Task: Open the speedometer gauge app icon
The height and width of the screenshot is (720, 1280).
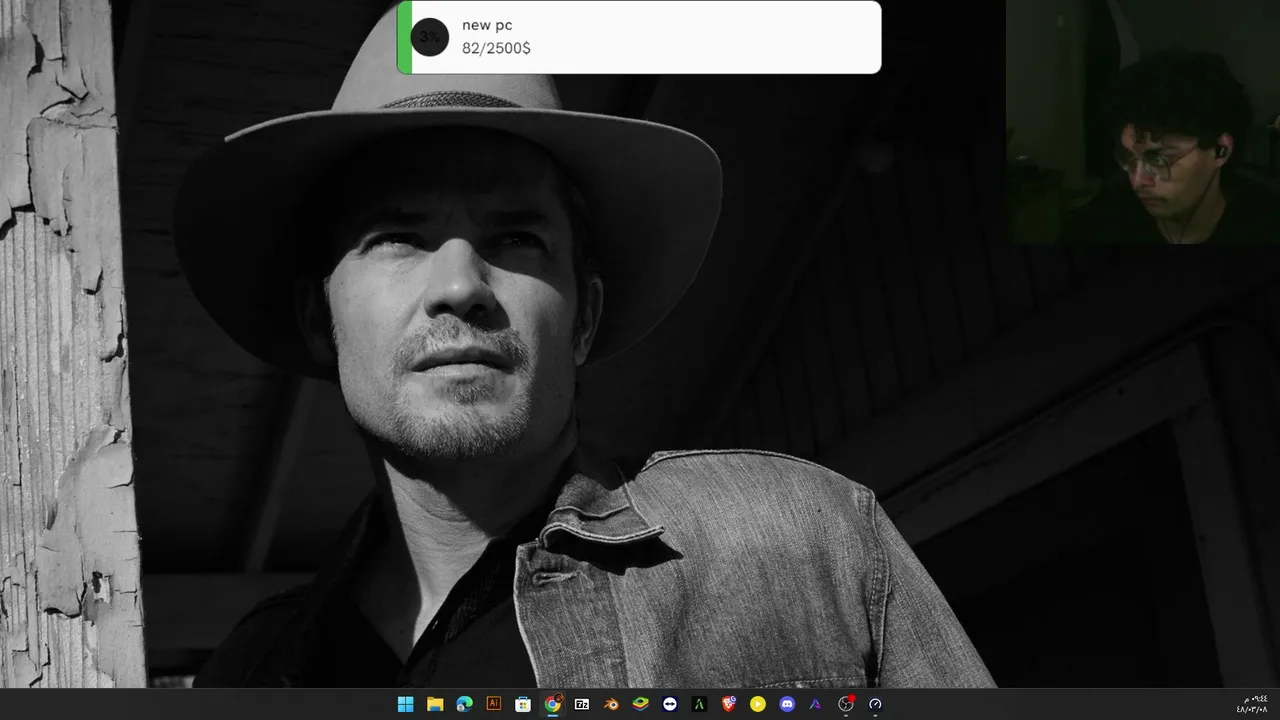Action: pos(875,704)
